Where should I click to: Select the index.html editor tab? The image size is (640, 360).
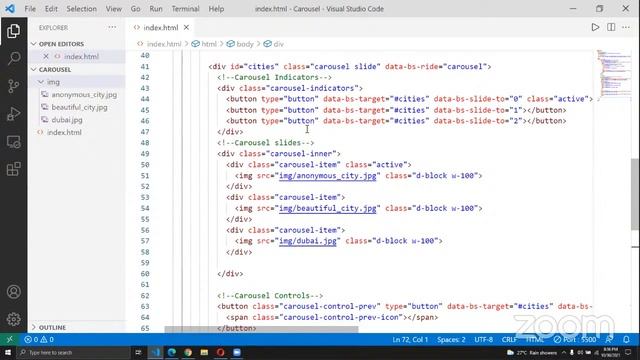(161, 27)
